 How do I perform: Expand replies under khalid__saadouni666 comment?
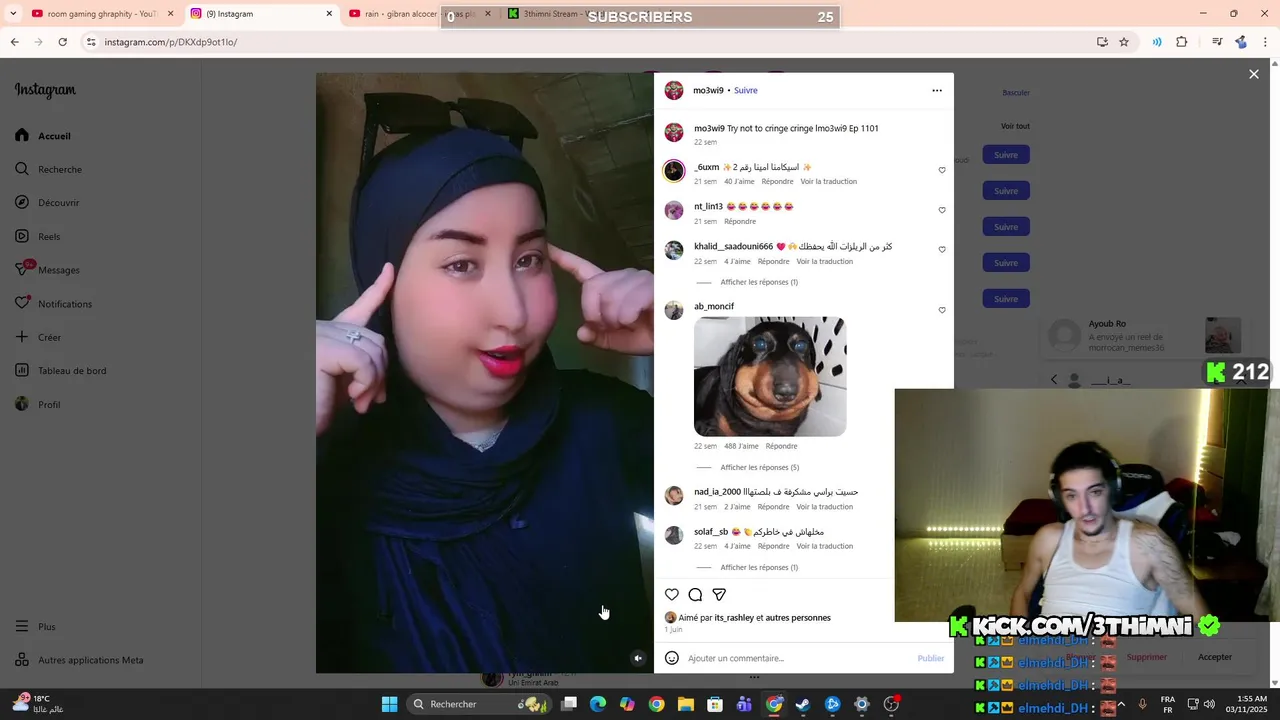pos(759,282)
